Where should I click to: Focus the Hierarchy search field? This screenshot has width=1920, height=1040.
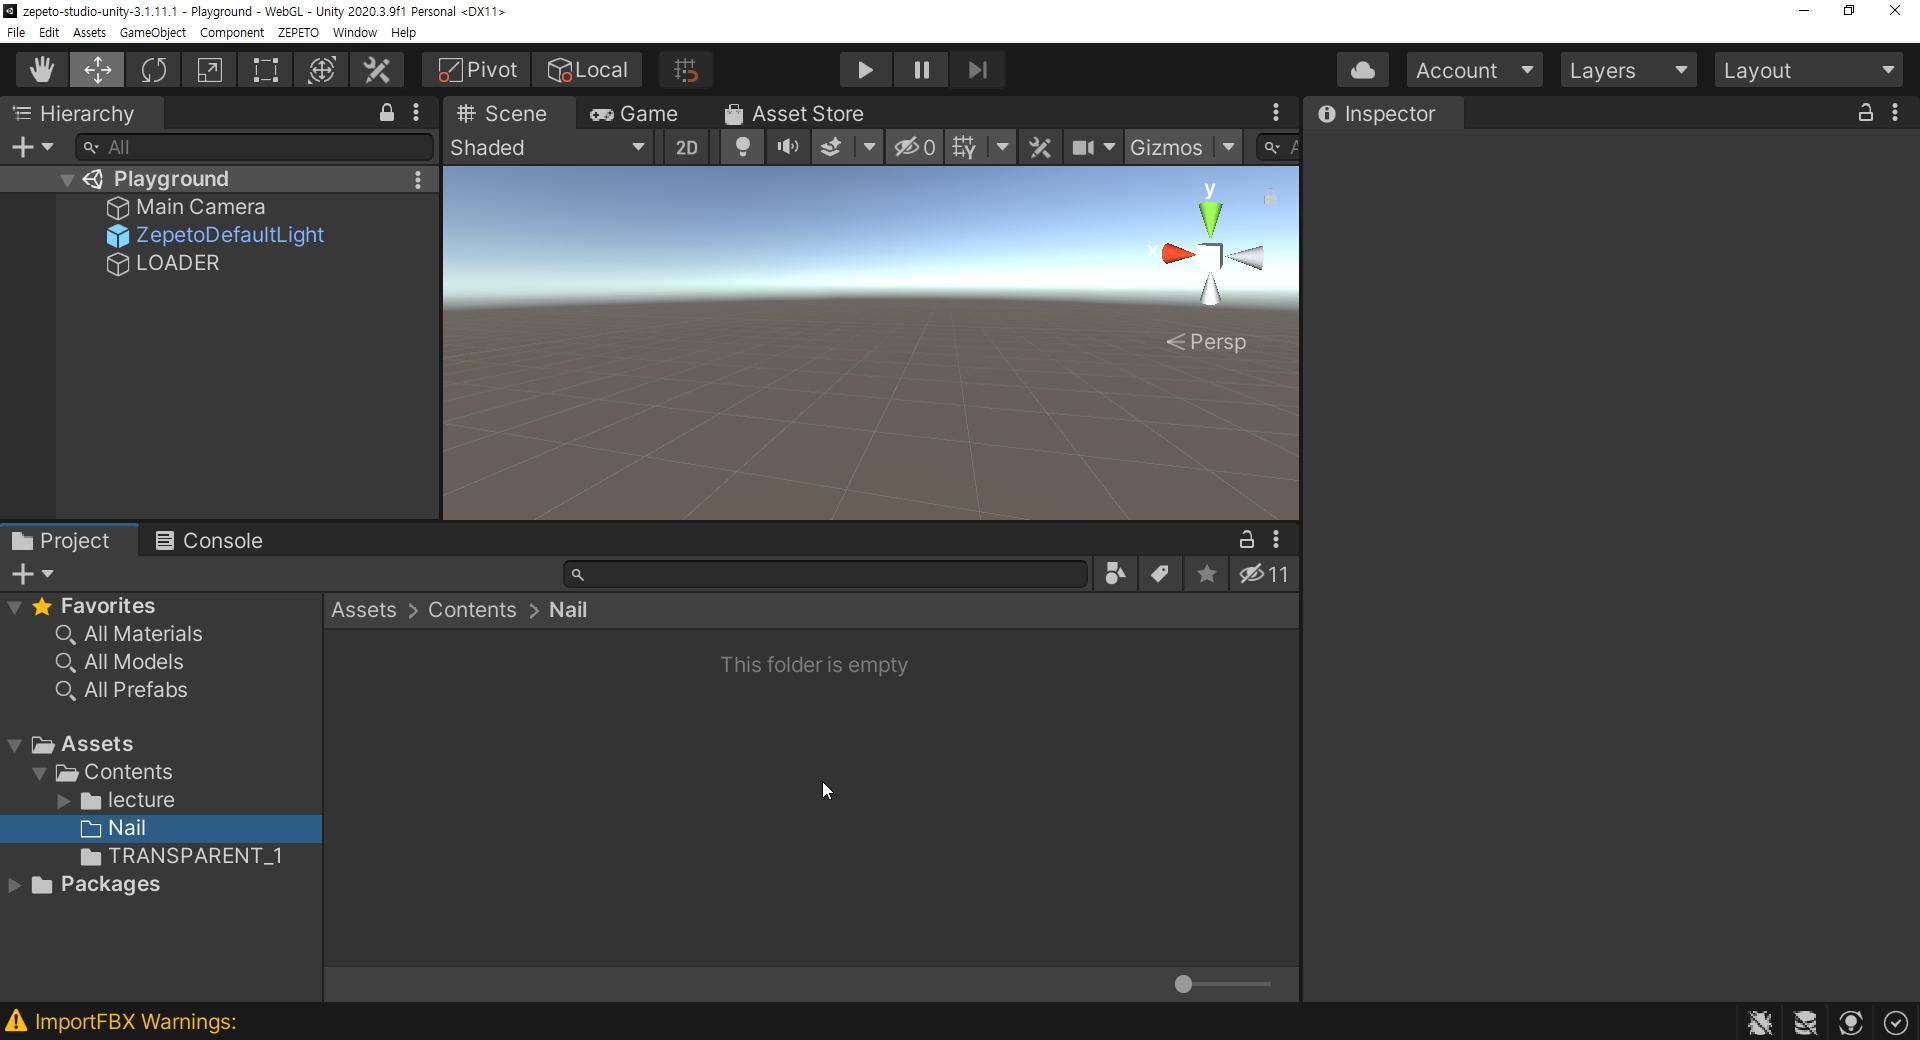(x=255, y=147)
